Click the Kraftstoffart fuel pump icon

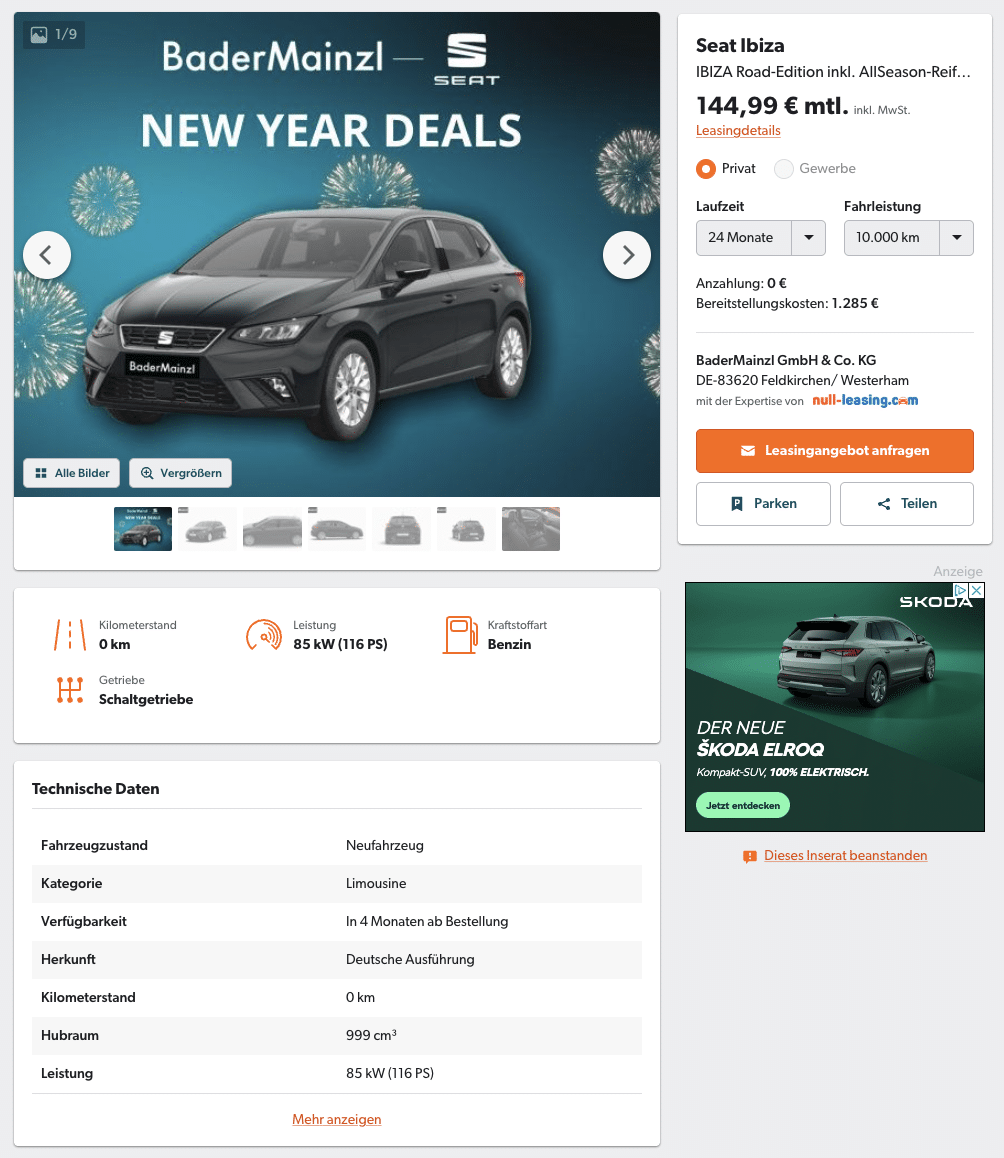click(x=460, y=635)
